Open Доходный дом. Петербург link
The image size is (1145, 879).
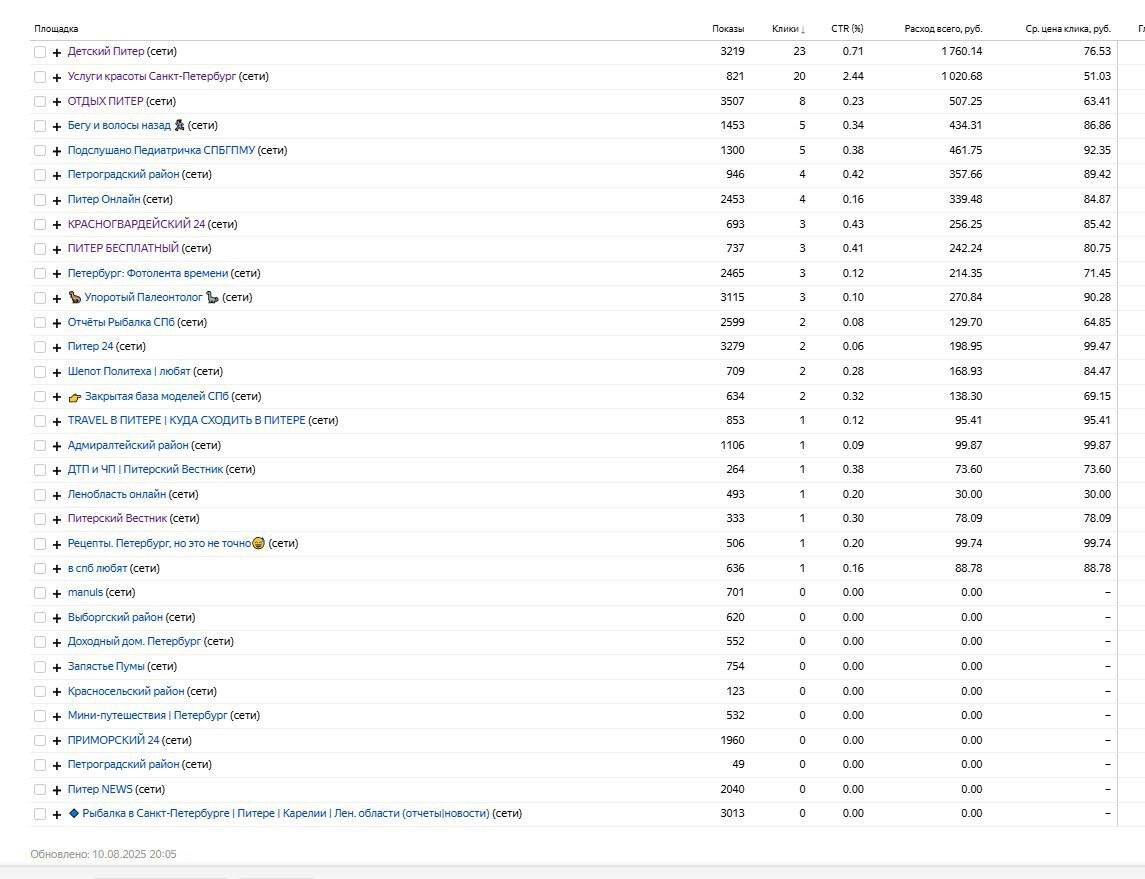[x=134, y=641]
